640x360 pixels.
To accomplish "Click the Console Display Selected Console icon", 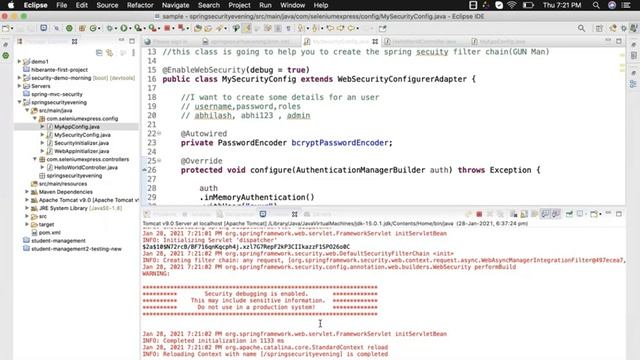I will [x=580, y=214].
